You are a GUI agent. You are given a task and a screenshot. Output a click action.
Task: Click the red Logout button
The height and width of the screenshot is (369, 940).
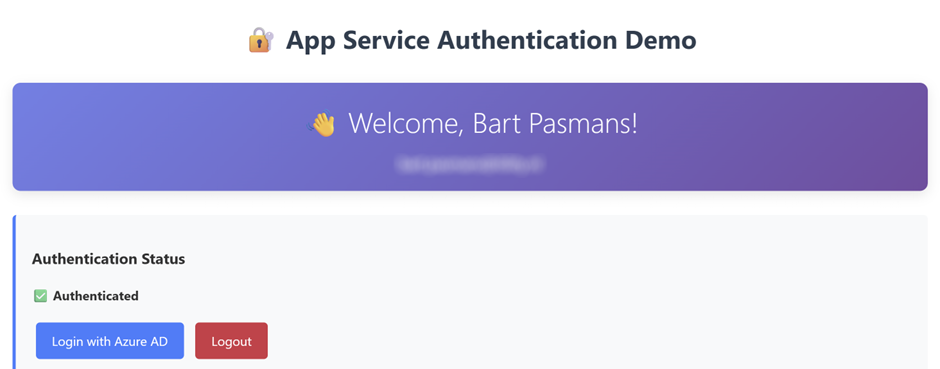pos(231,341)
